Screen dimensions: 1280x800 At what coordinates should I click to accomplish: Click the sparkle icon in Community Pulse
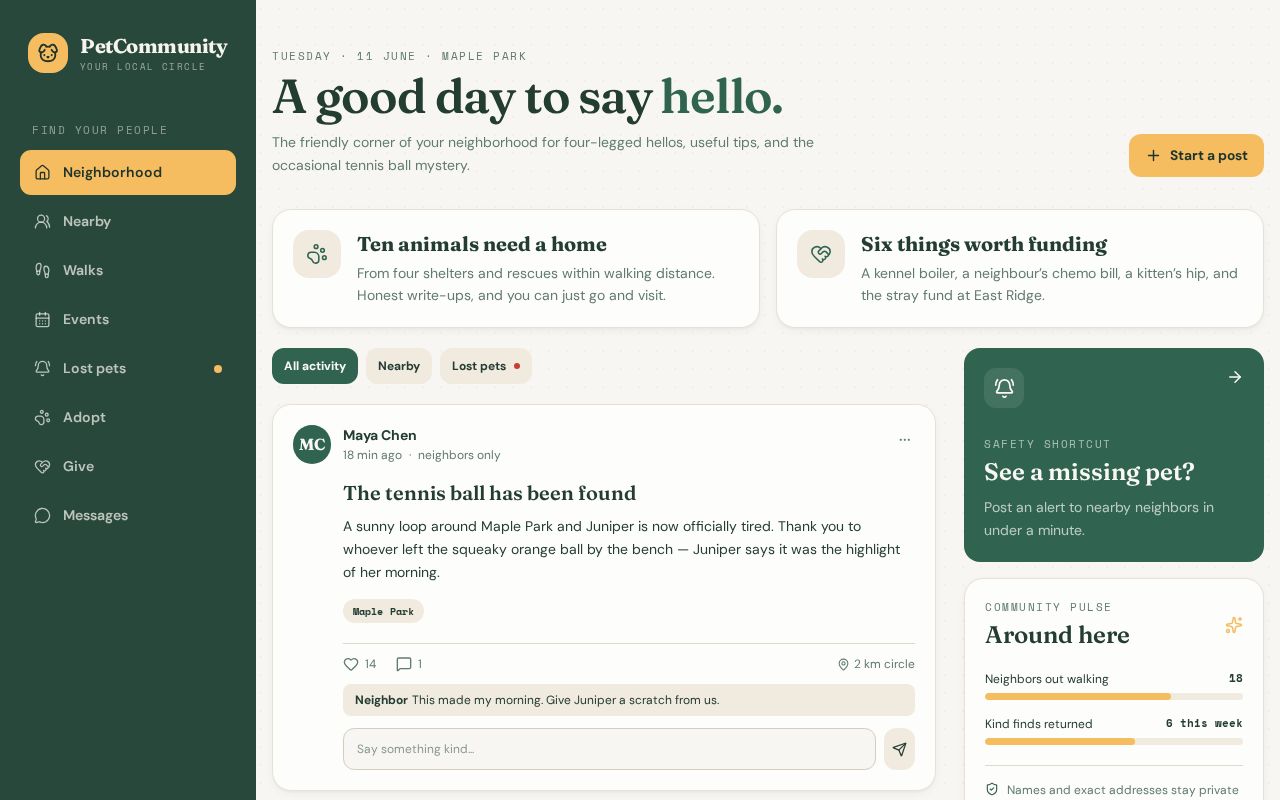click(x=1234, y=625)
